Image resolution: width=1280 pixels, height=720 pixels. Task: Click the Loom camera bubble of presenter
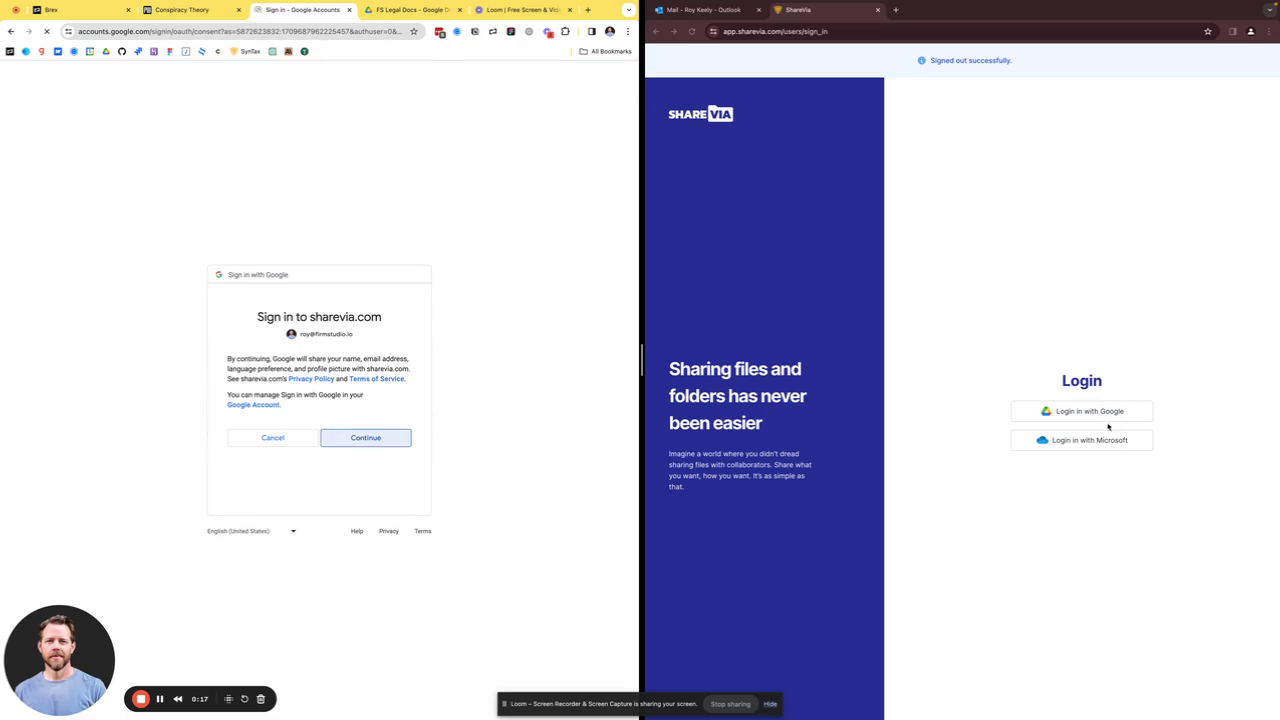click(x=59, y=660)
